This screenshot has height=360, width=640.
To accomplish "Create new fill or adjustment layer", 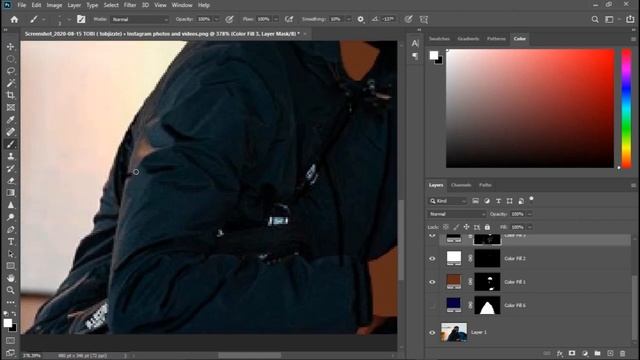I will (x=585, y=353).
